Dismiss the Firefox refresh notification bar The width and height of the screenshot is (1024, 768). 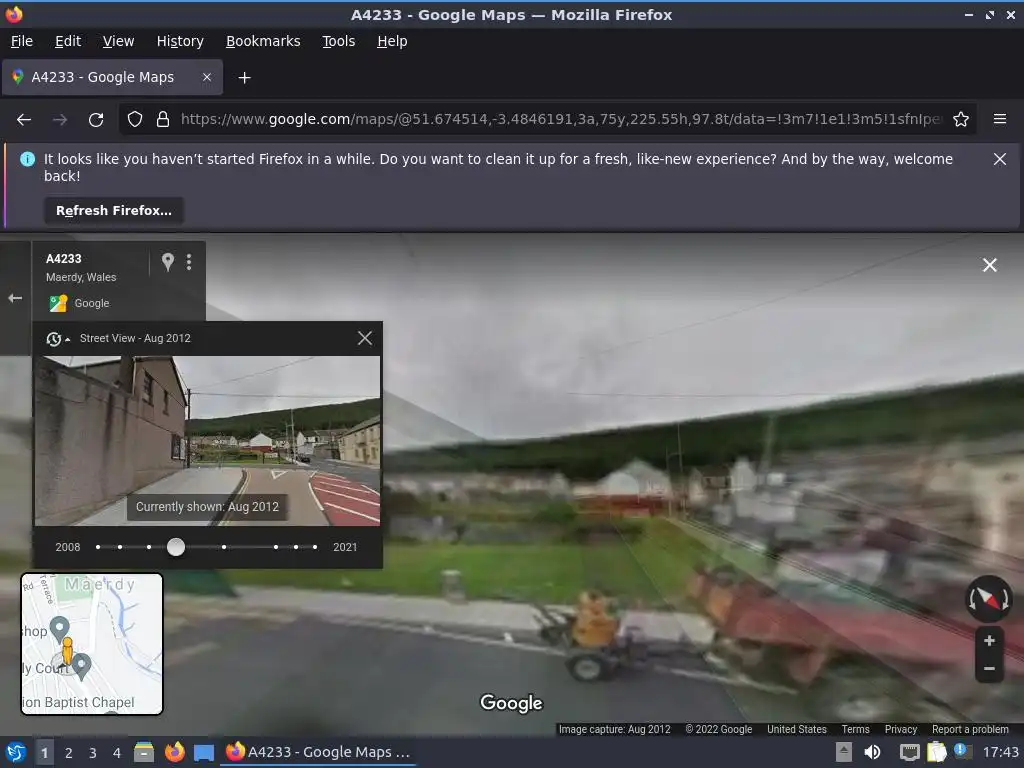(1000, 159)
